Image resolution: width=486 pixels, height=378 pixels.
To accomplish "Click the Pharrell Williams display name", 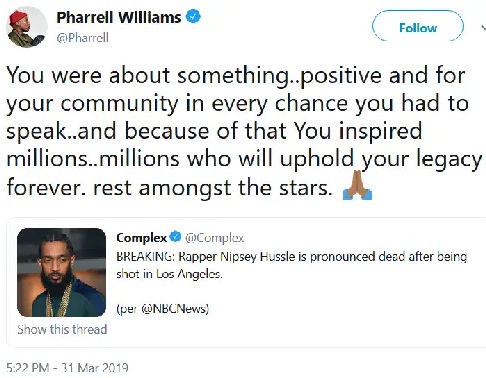I will pos(119,17).
